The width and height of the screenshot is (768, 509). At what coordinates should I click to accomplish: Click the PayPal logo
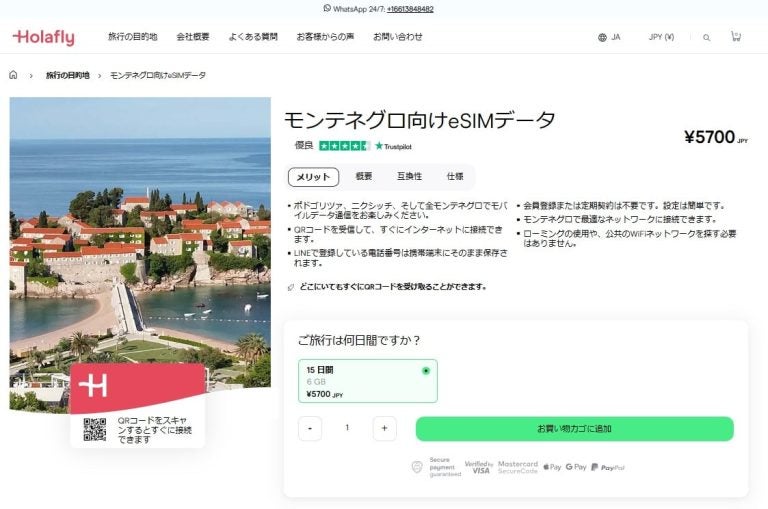tap(608, 467)
